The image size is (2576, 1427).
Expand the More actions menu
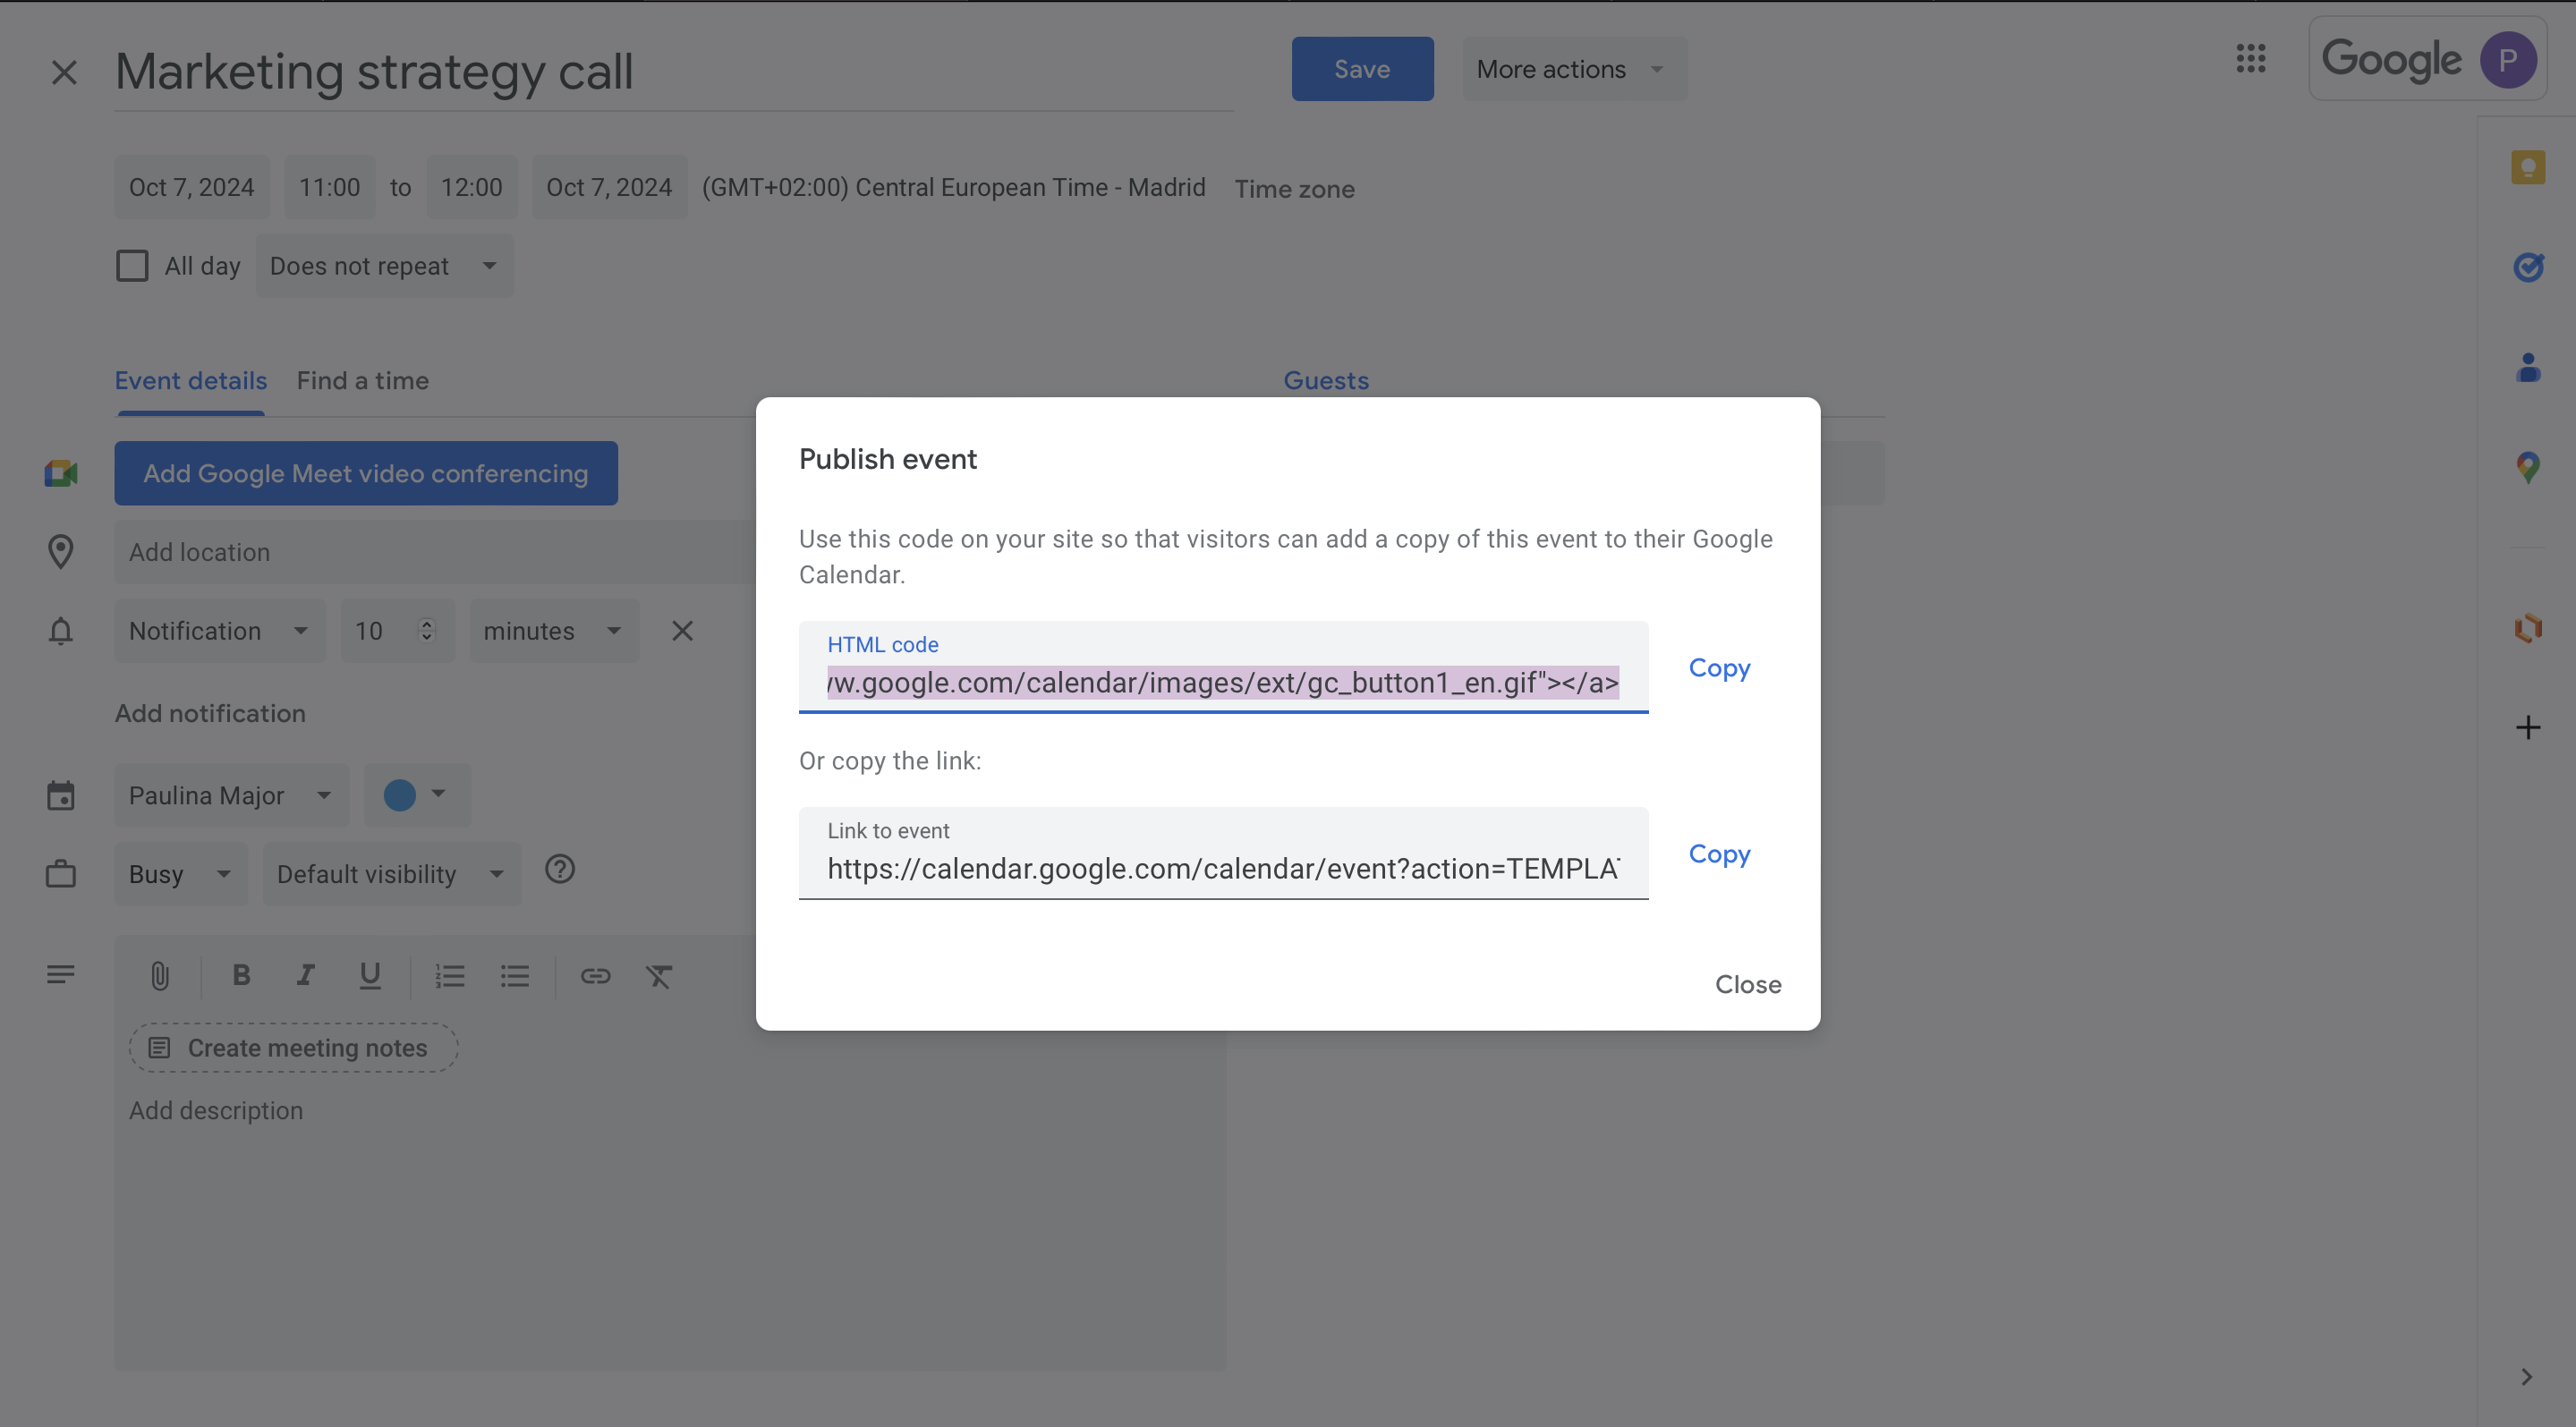(1573, 68)
